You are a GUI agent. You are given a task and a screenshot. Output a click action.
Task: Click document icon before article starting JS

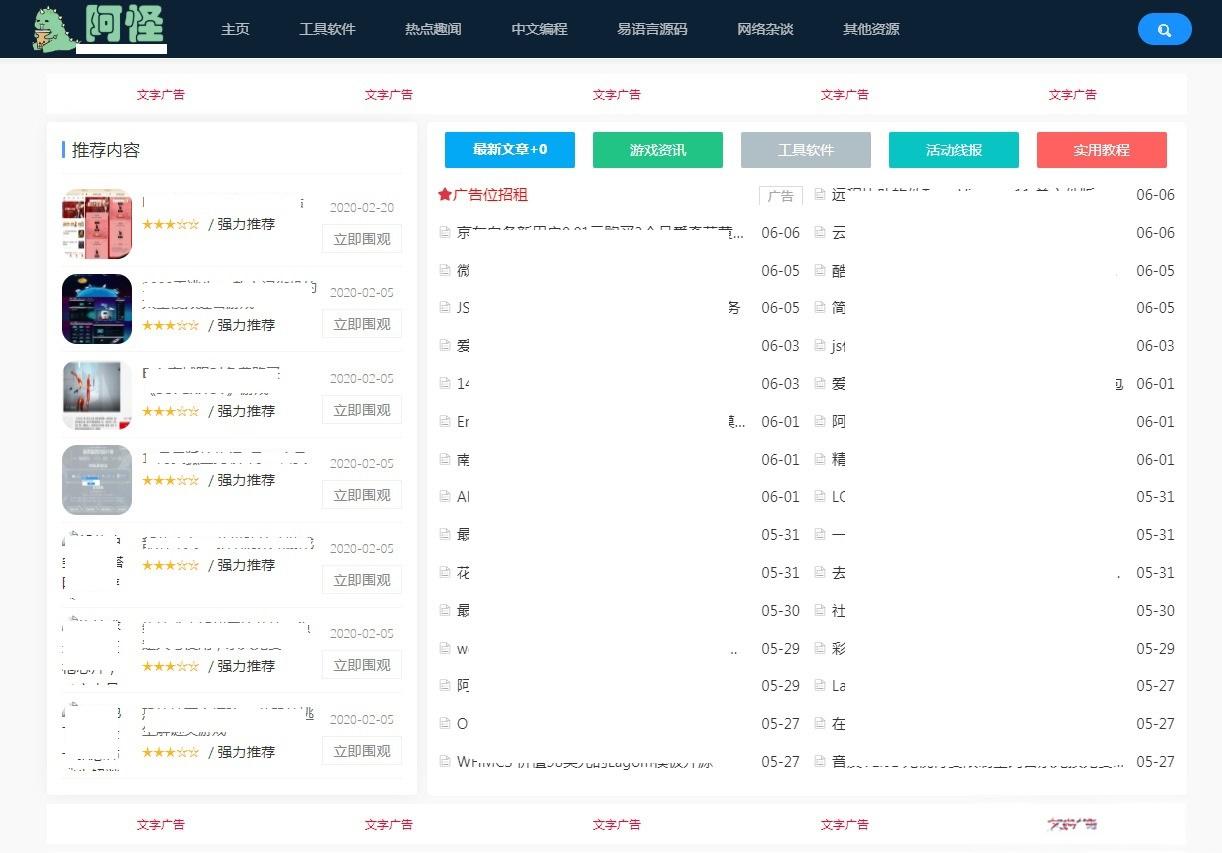tap(445, 308)
